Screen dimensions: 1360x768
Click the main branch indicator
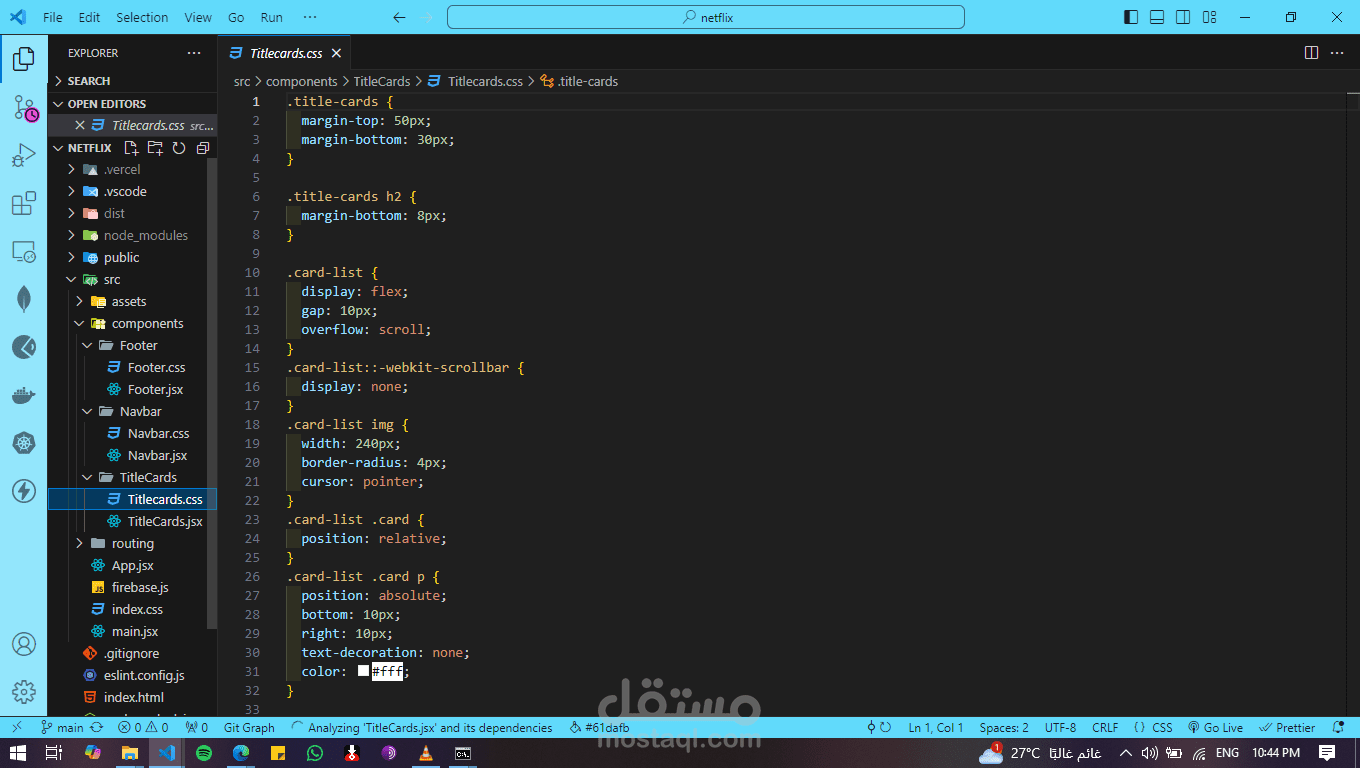click(x=62, y=728)
